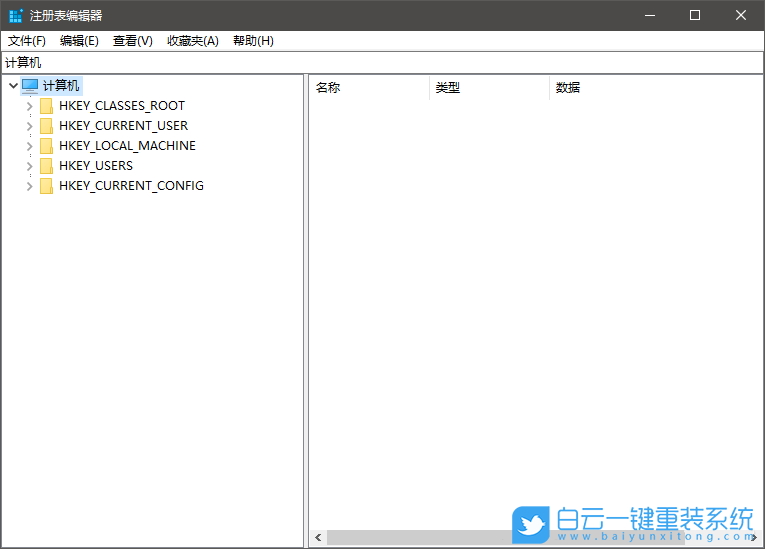
Task: Click the HKEY_CURRENT_USER folder icon
Action: click(46, 126)
